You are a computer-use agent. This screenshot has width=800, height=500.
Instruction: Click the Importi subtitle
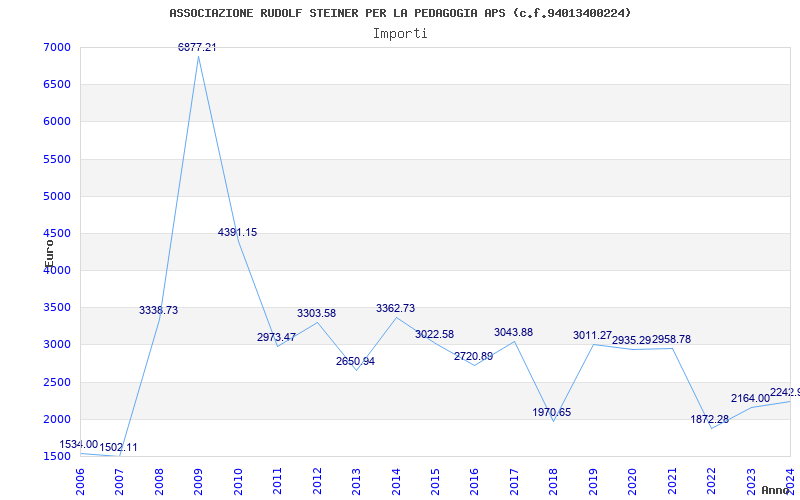400,34
